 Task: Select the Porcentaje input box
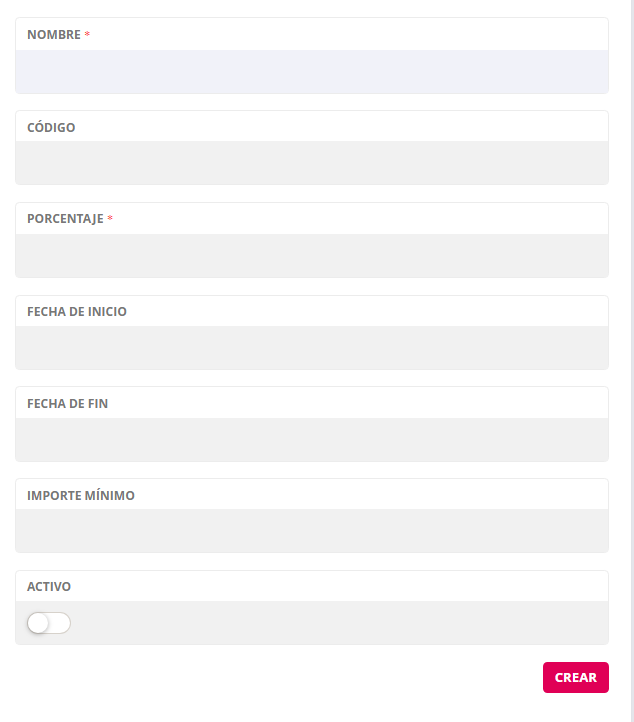point(311,255)
